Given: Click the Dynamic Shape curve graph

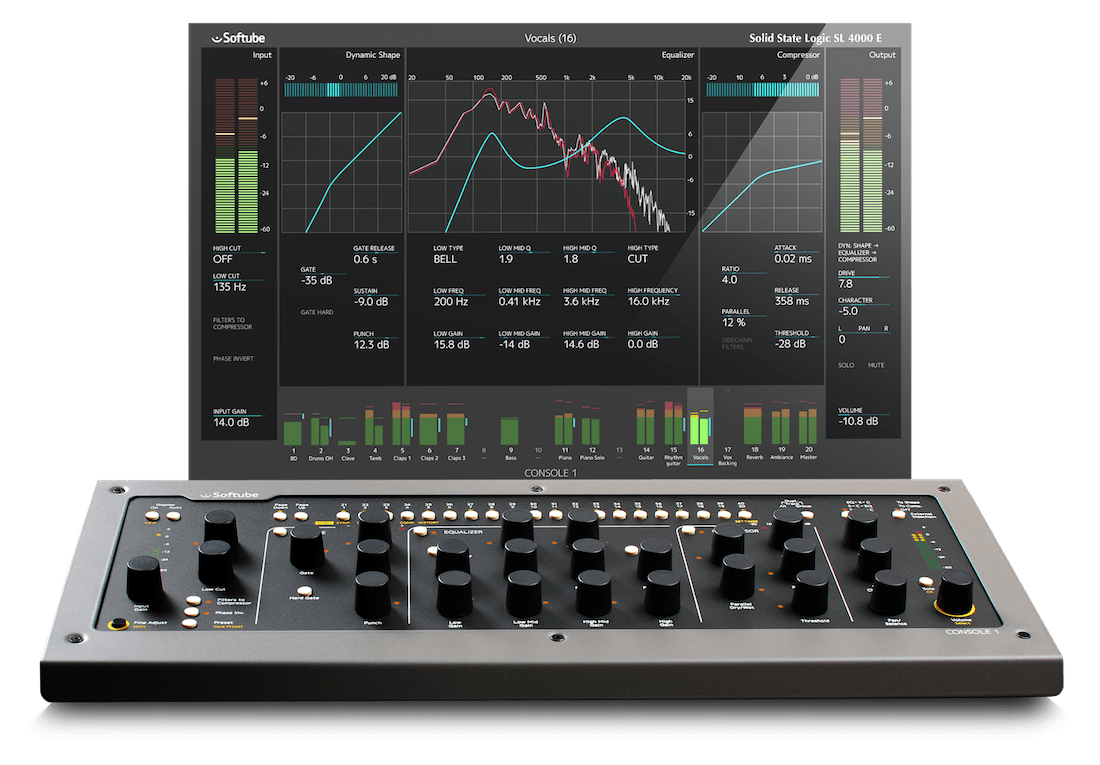Looking at the screenshot, I should click(342, 172).
